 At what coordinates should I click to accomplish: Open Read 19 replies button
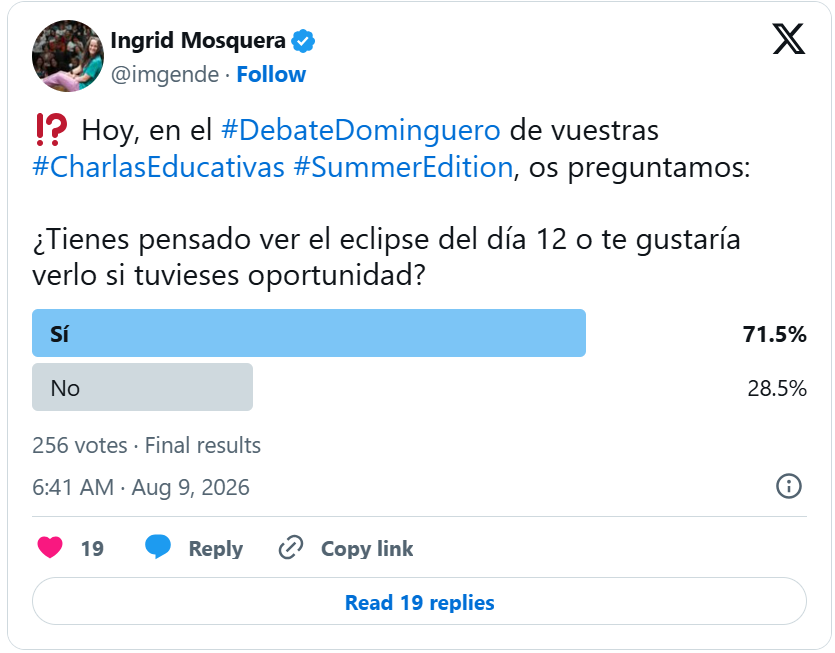pyautogui.click(x=419, y=602)
